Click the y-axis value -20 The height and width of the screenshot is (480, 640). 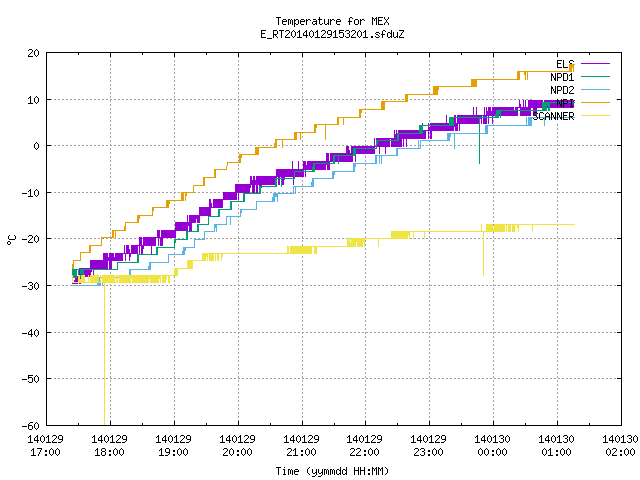[x=31, y=239]
